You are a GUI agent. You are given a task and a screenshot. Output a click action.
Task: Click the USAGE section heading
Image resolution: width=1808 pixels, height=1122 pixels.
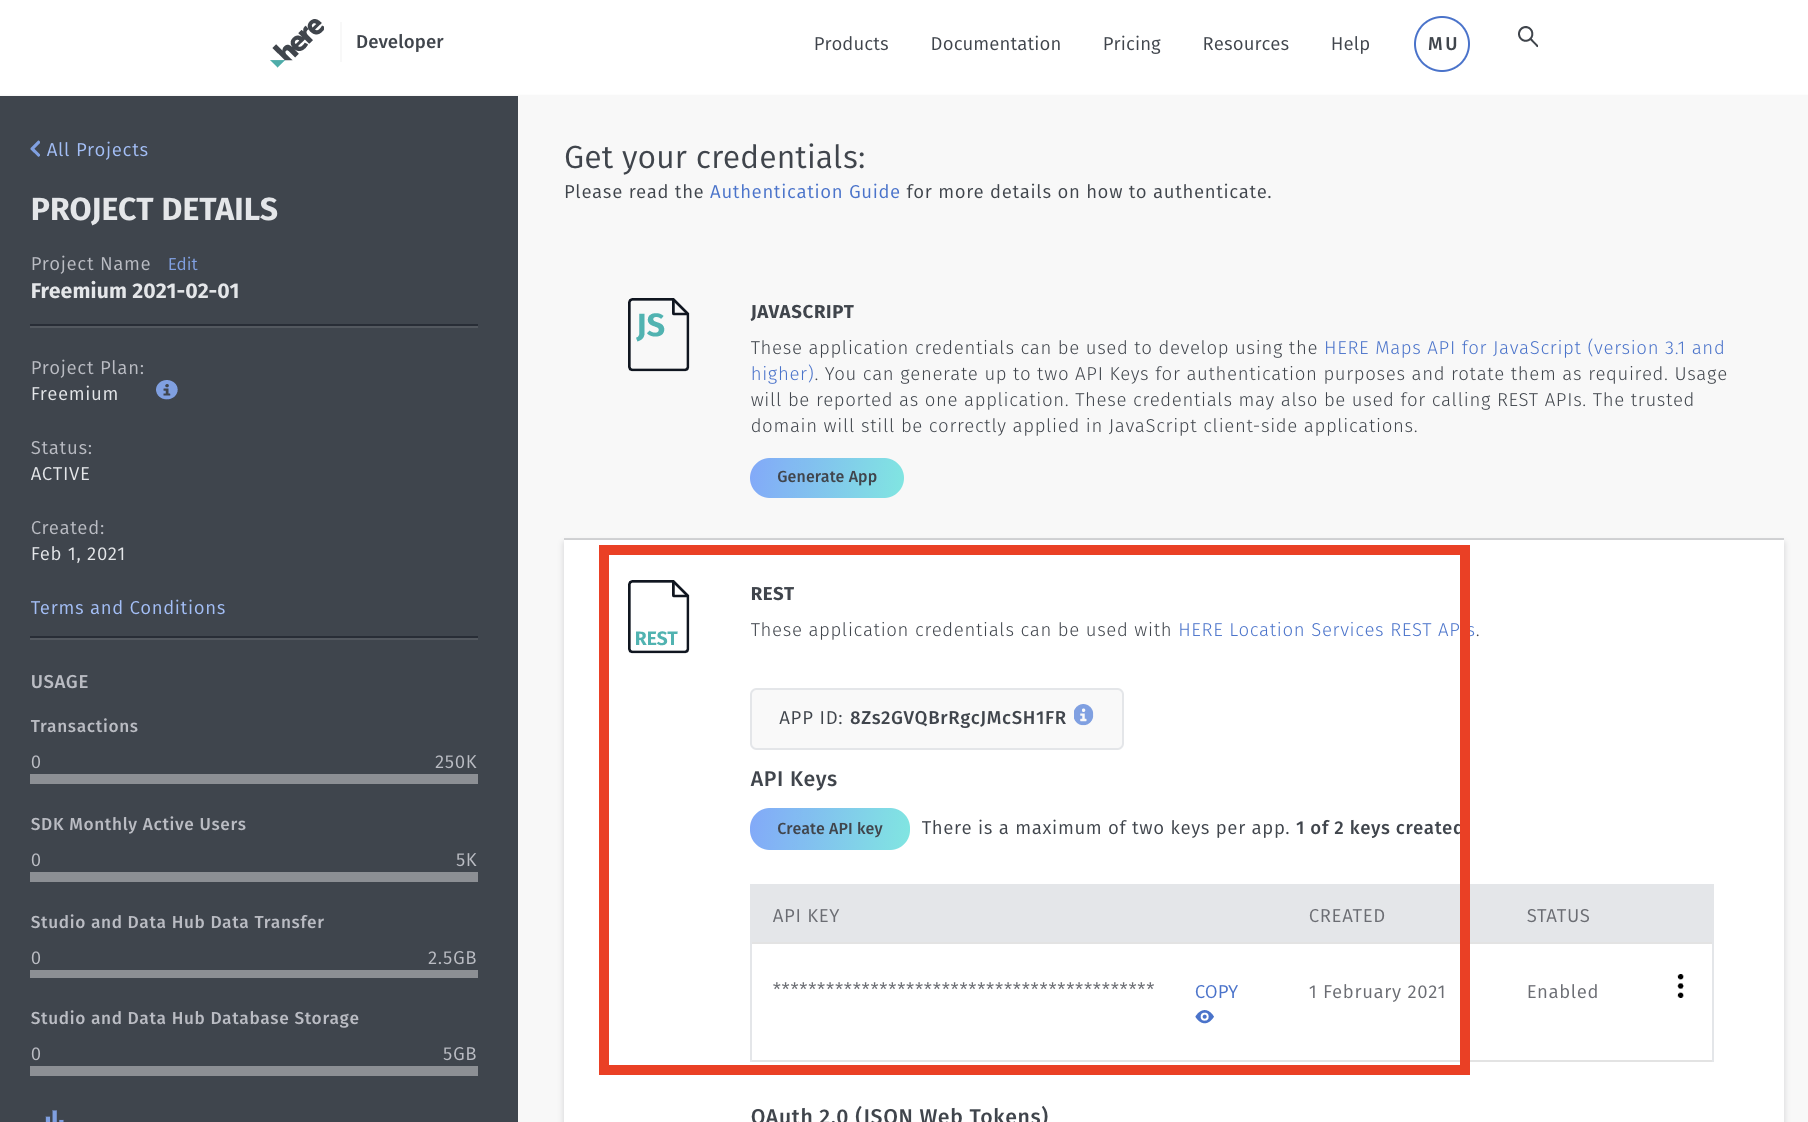point(60,682)
